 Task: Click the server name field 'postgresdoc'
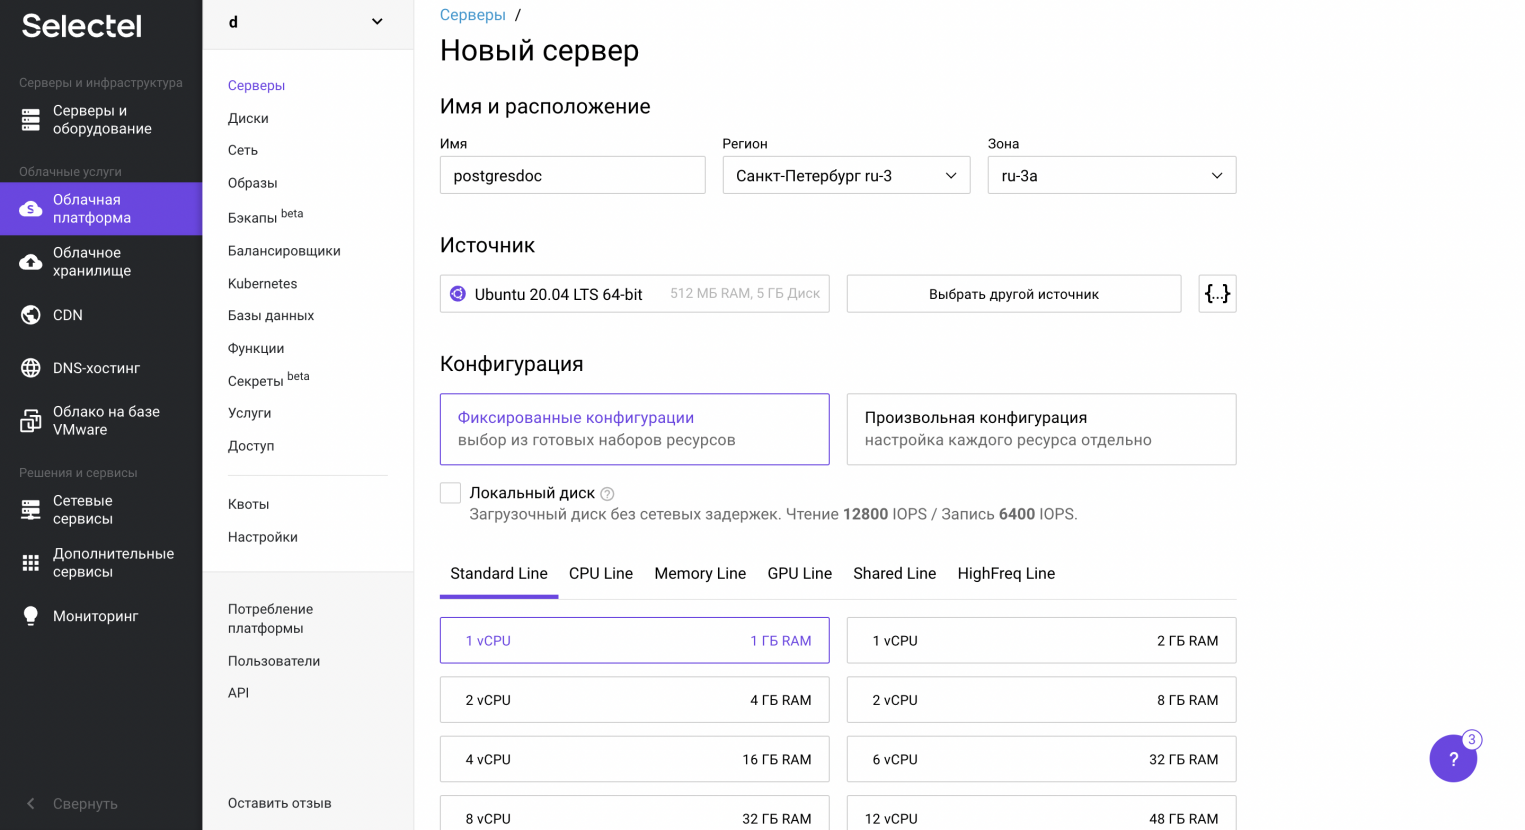(x=573, y=175)
